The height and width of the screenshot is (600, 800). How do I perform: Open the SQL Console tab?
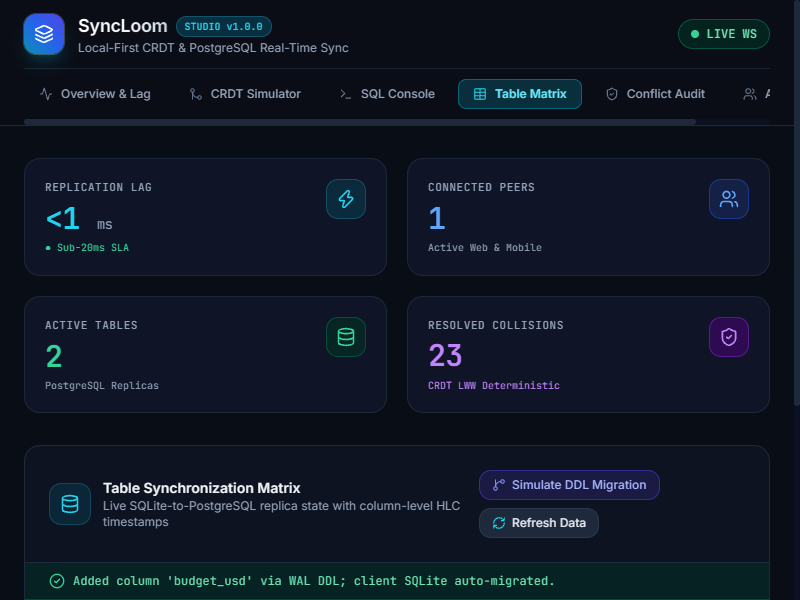pos(388,94)
